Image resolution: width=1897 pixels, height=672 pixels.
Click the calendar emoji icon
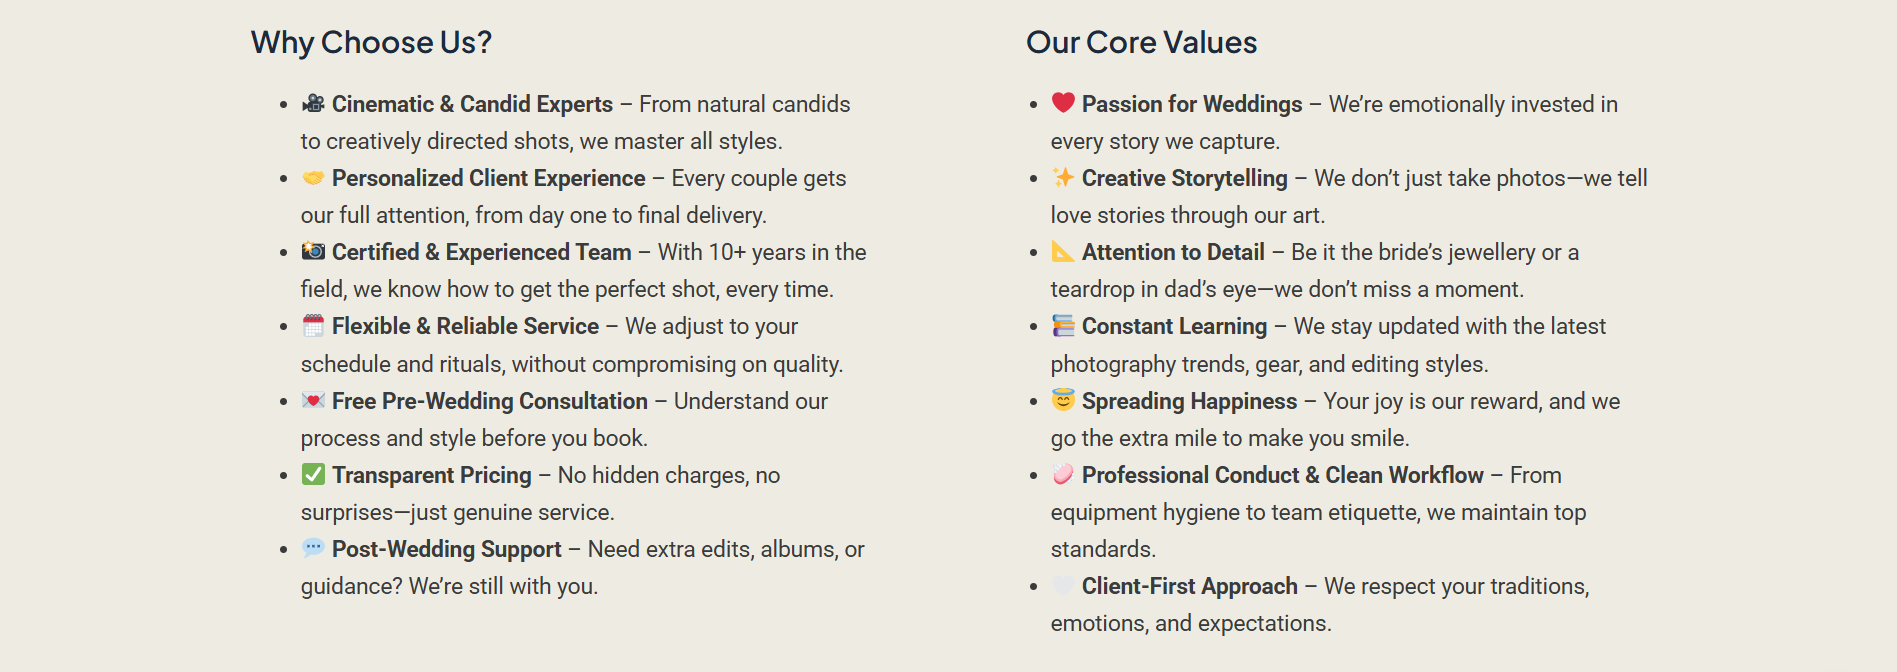point(313,325)
